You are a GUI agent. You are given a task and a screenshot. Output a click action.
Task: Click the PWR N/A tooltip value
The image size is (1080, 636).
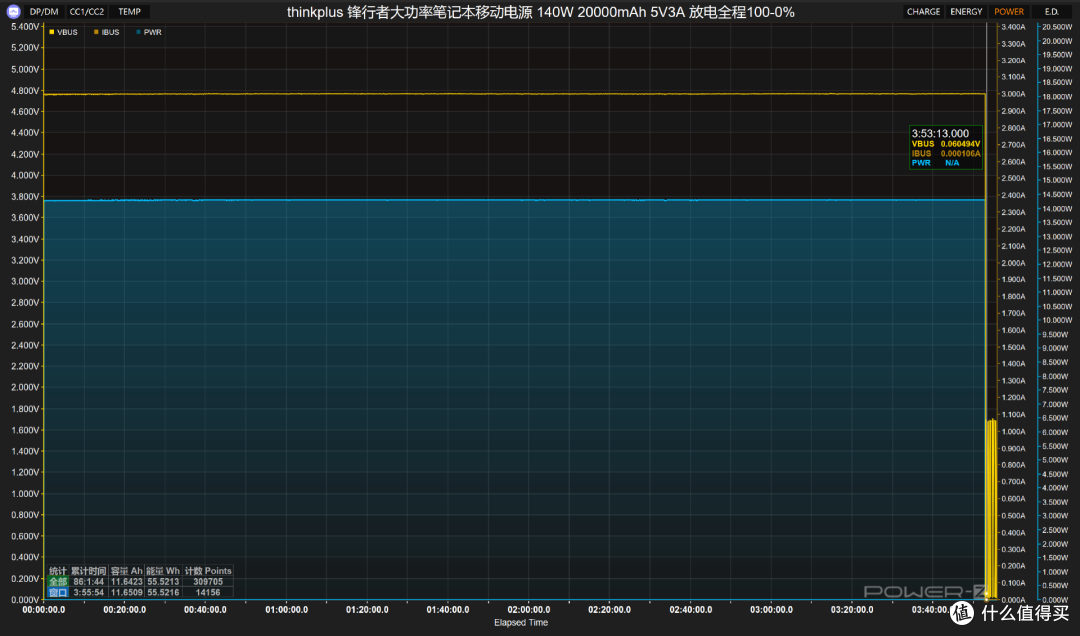point(935,163)
